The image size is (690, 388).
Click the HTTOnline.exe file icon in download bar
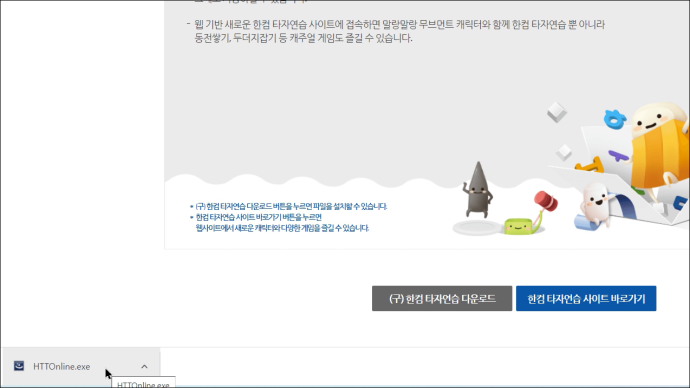[19, 366]
